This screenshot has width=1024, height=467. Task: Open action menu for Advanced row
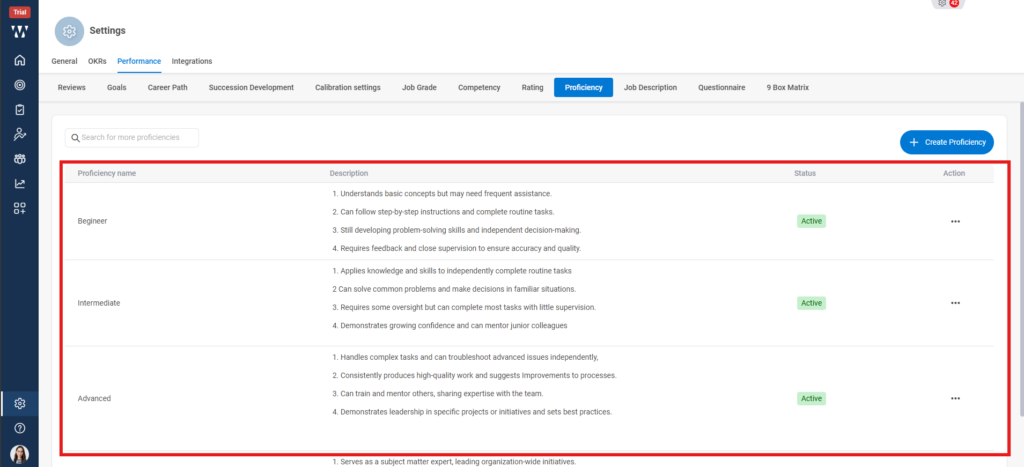(955, 398)
